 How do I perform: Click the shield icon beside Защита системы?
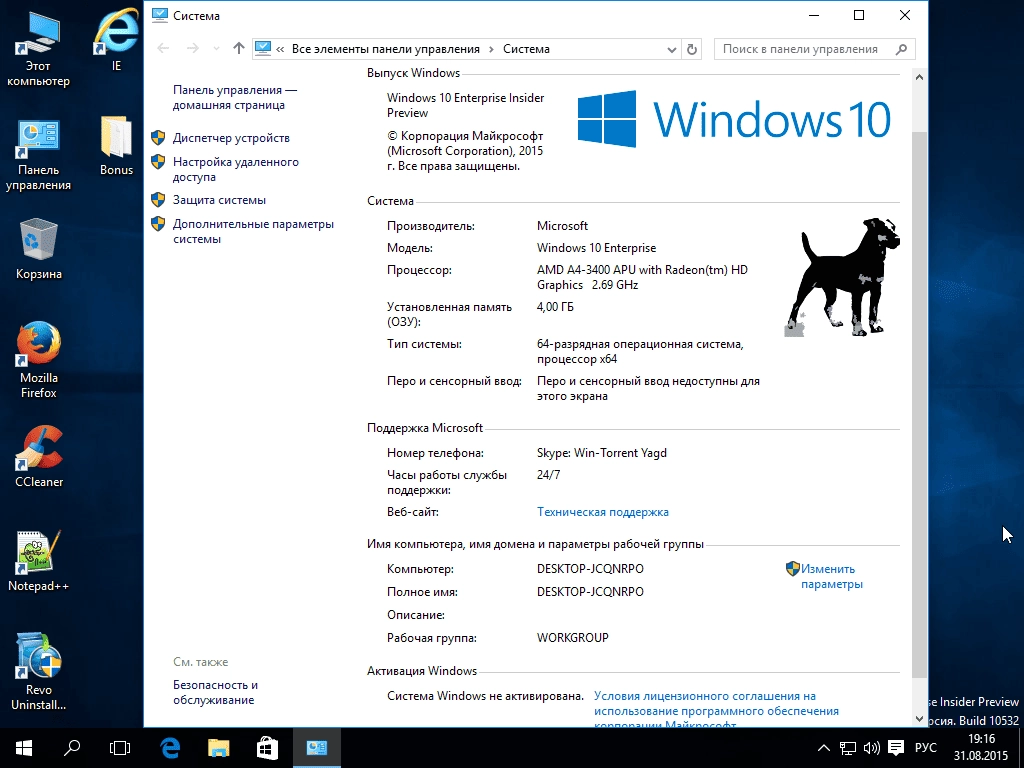pos(158,200)
